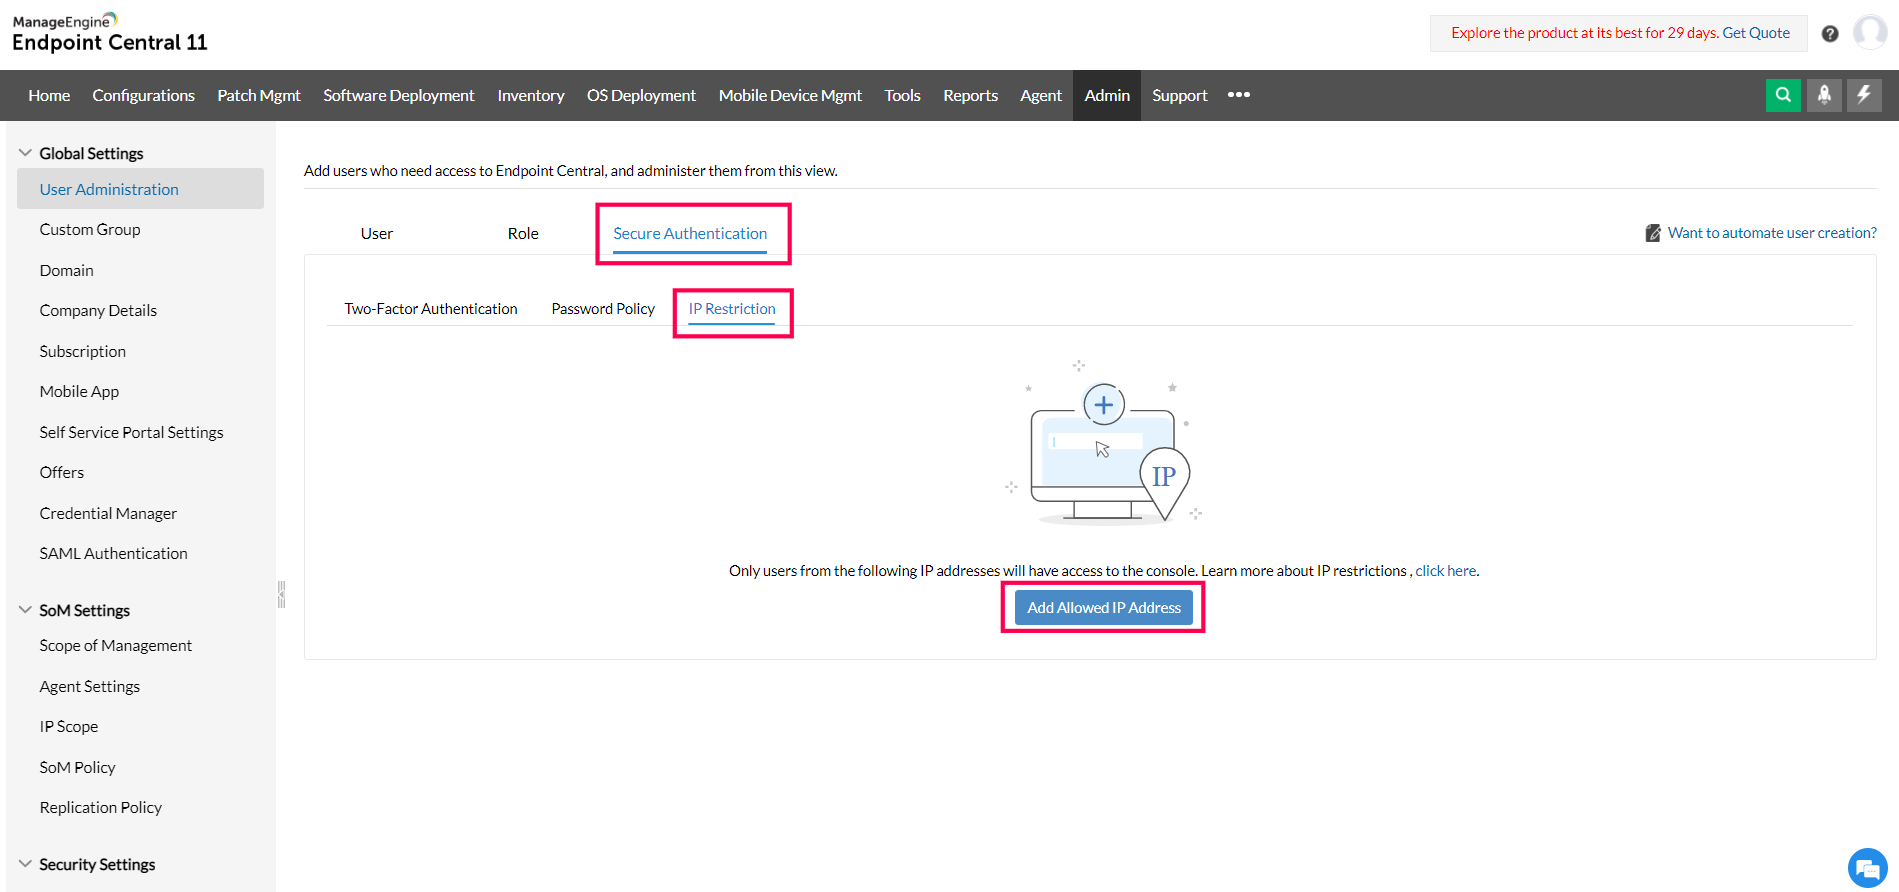The width and height of the screenshot is (1899, 892).
Task: Collapse the Global Settings section
Action: 26,153
